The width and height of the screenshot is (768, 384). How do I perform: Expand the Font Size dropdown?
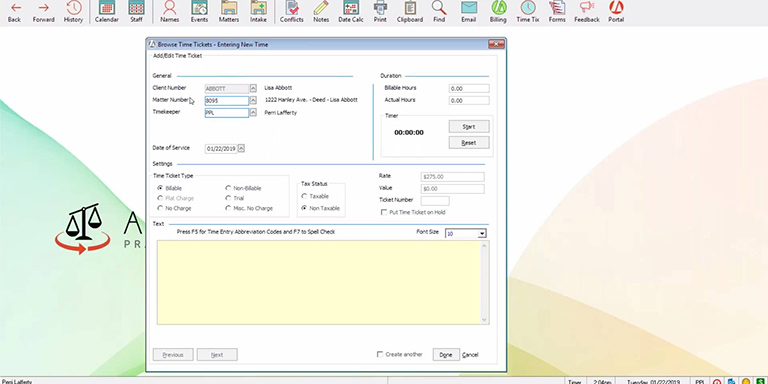482,234
